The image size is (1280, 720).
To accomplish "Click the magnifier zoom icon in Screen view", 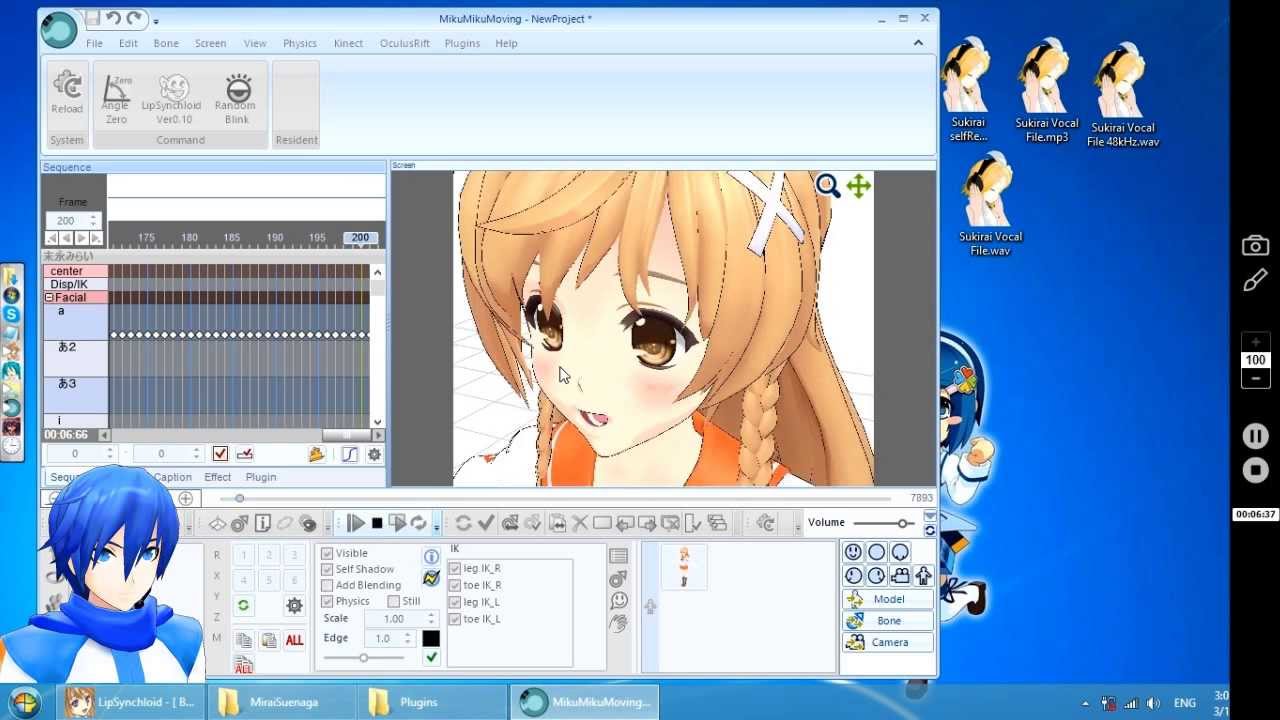I will 827,185.
